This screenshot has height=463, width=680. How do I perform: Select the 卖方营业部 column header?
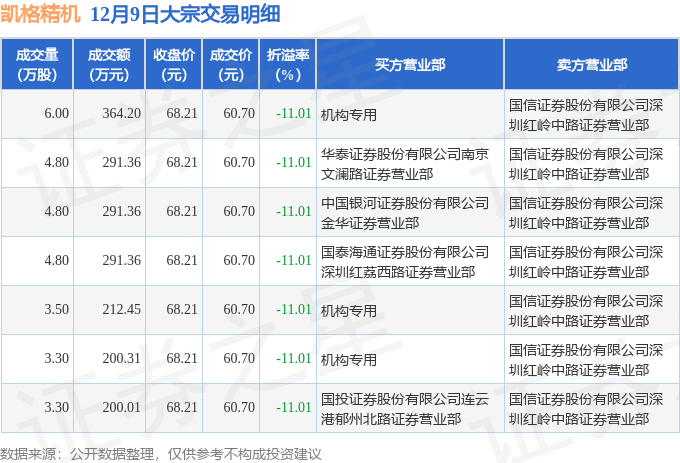[592, 65]
